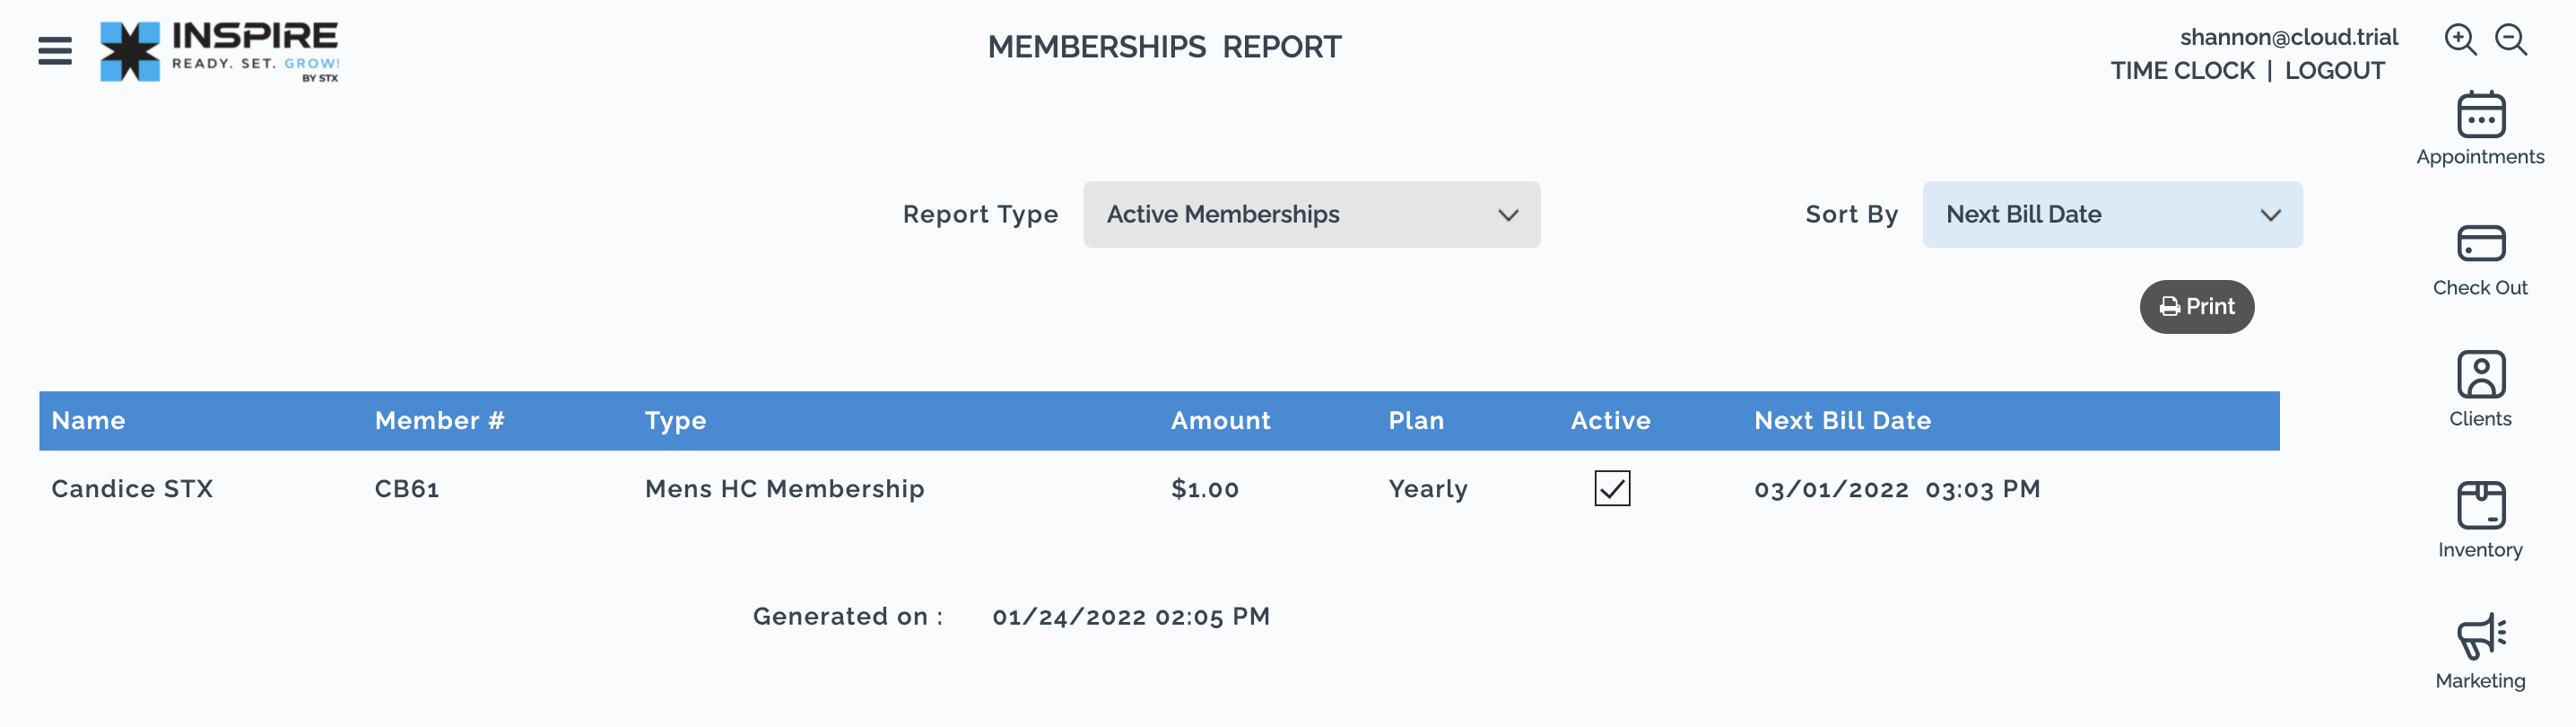Zoom out with the magnifier minus icon
The image size is (2576, 727).
point(2511,40)
